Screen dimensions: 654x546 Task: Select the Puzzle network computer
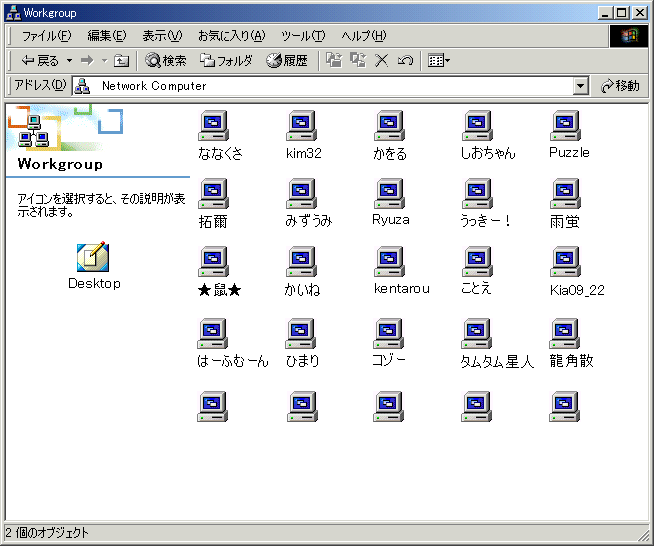pos(566,127)
